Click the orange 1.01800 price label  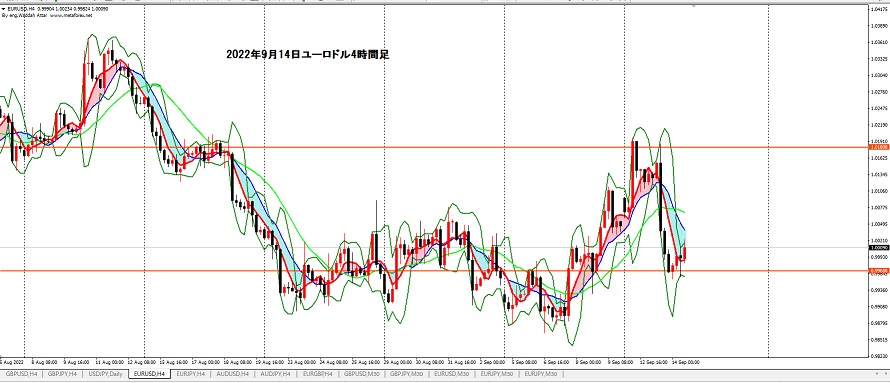879,147
